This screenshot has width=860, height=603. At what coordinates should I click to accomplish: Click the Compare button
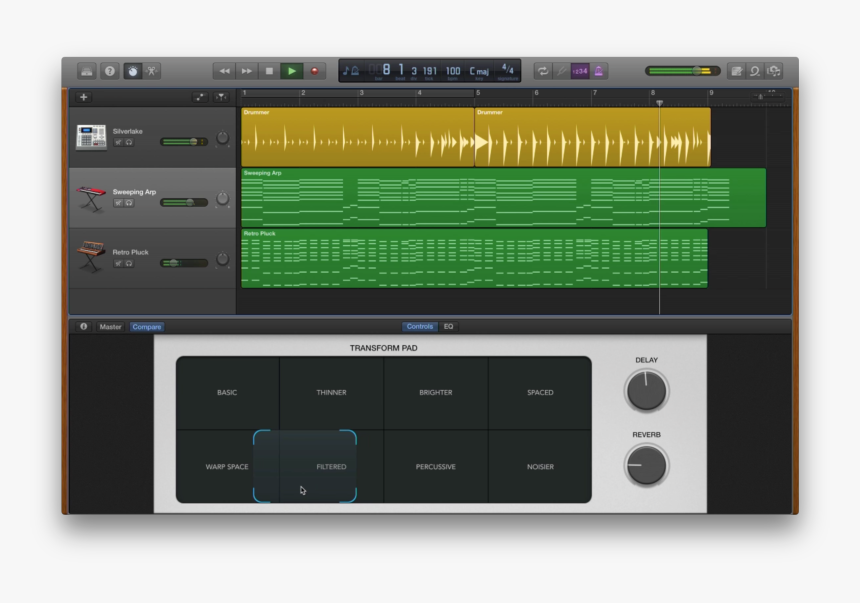[146, 326]
